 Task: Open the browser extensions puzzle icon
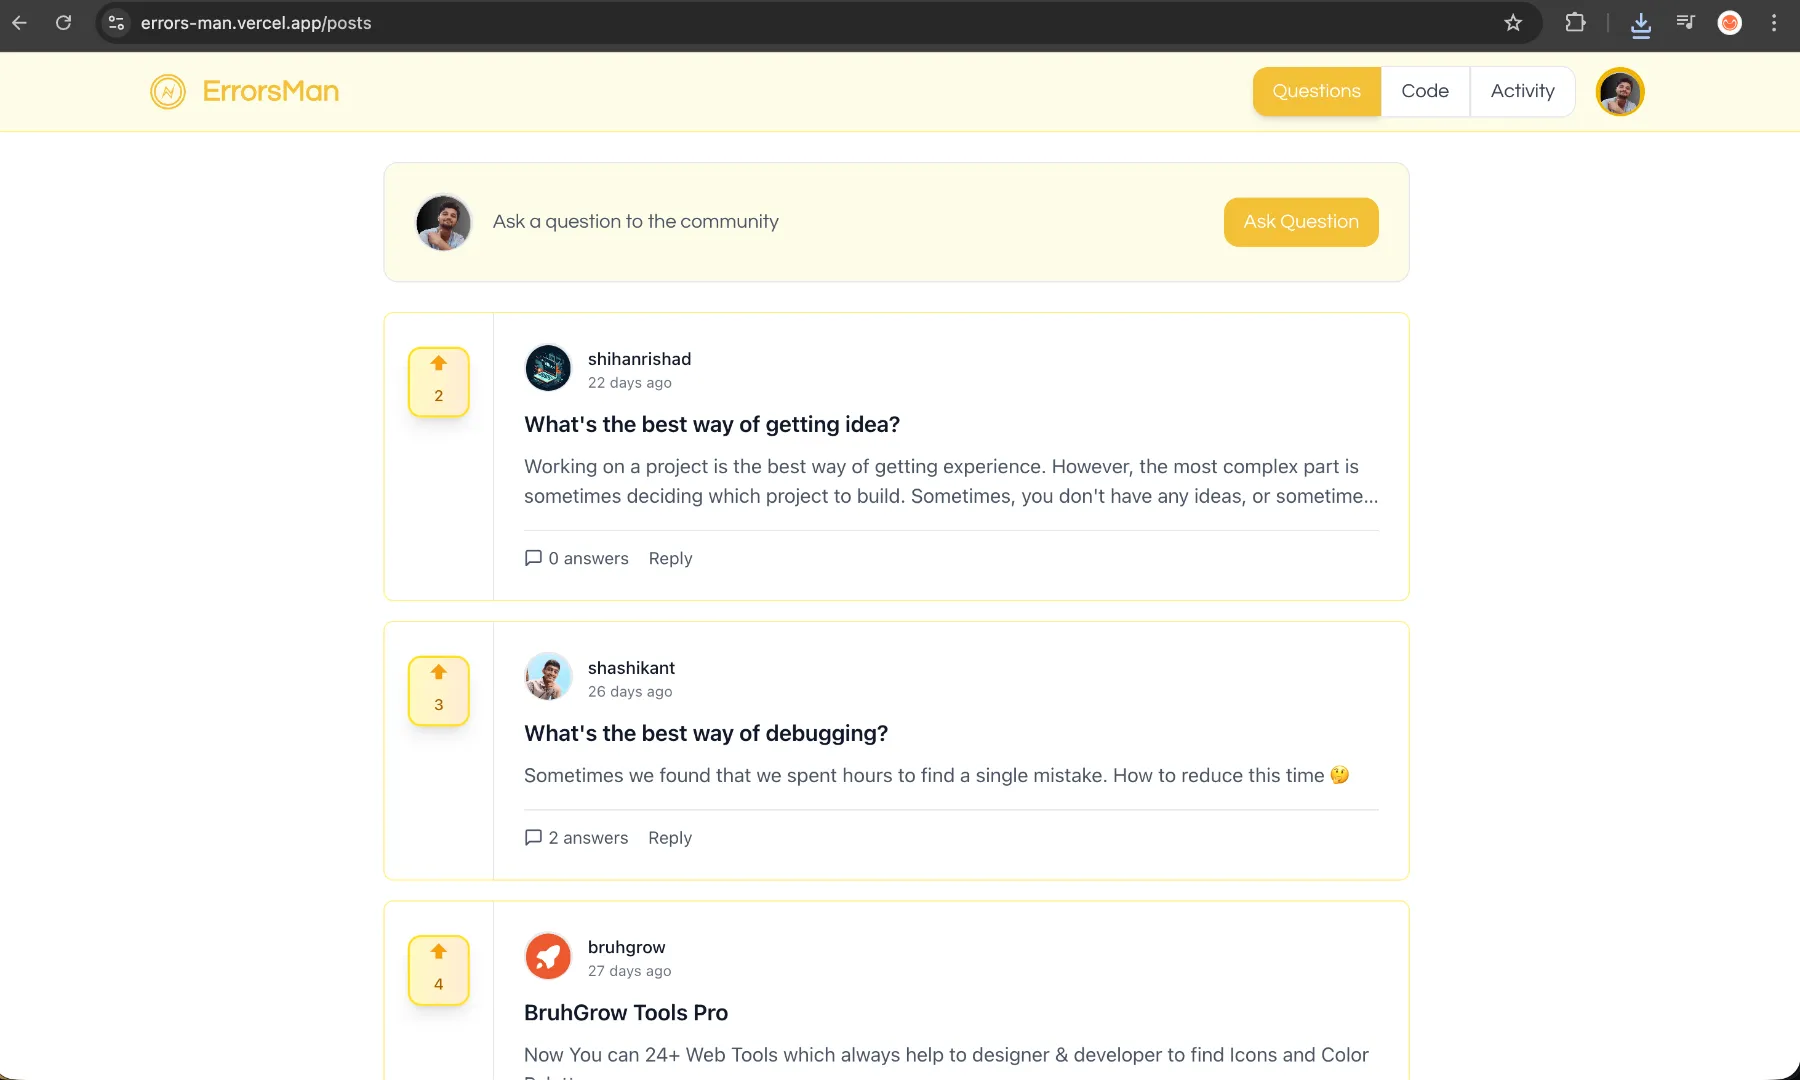click(x=1575, y=23)
